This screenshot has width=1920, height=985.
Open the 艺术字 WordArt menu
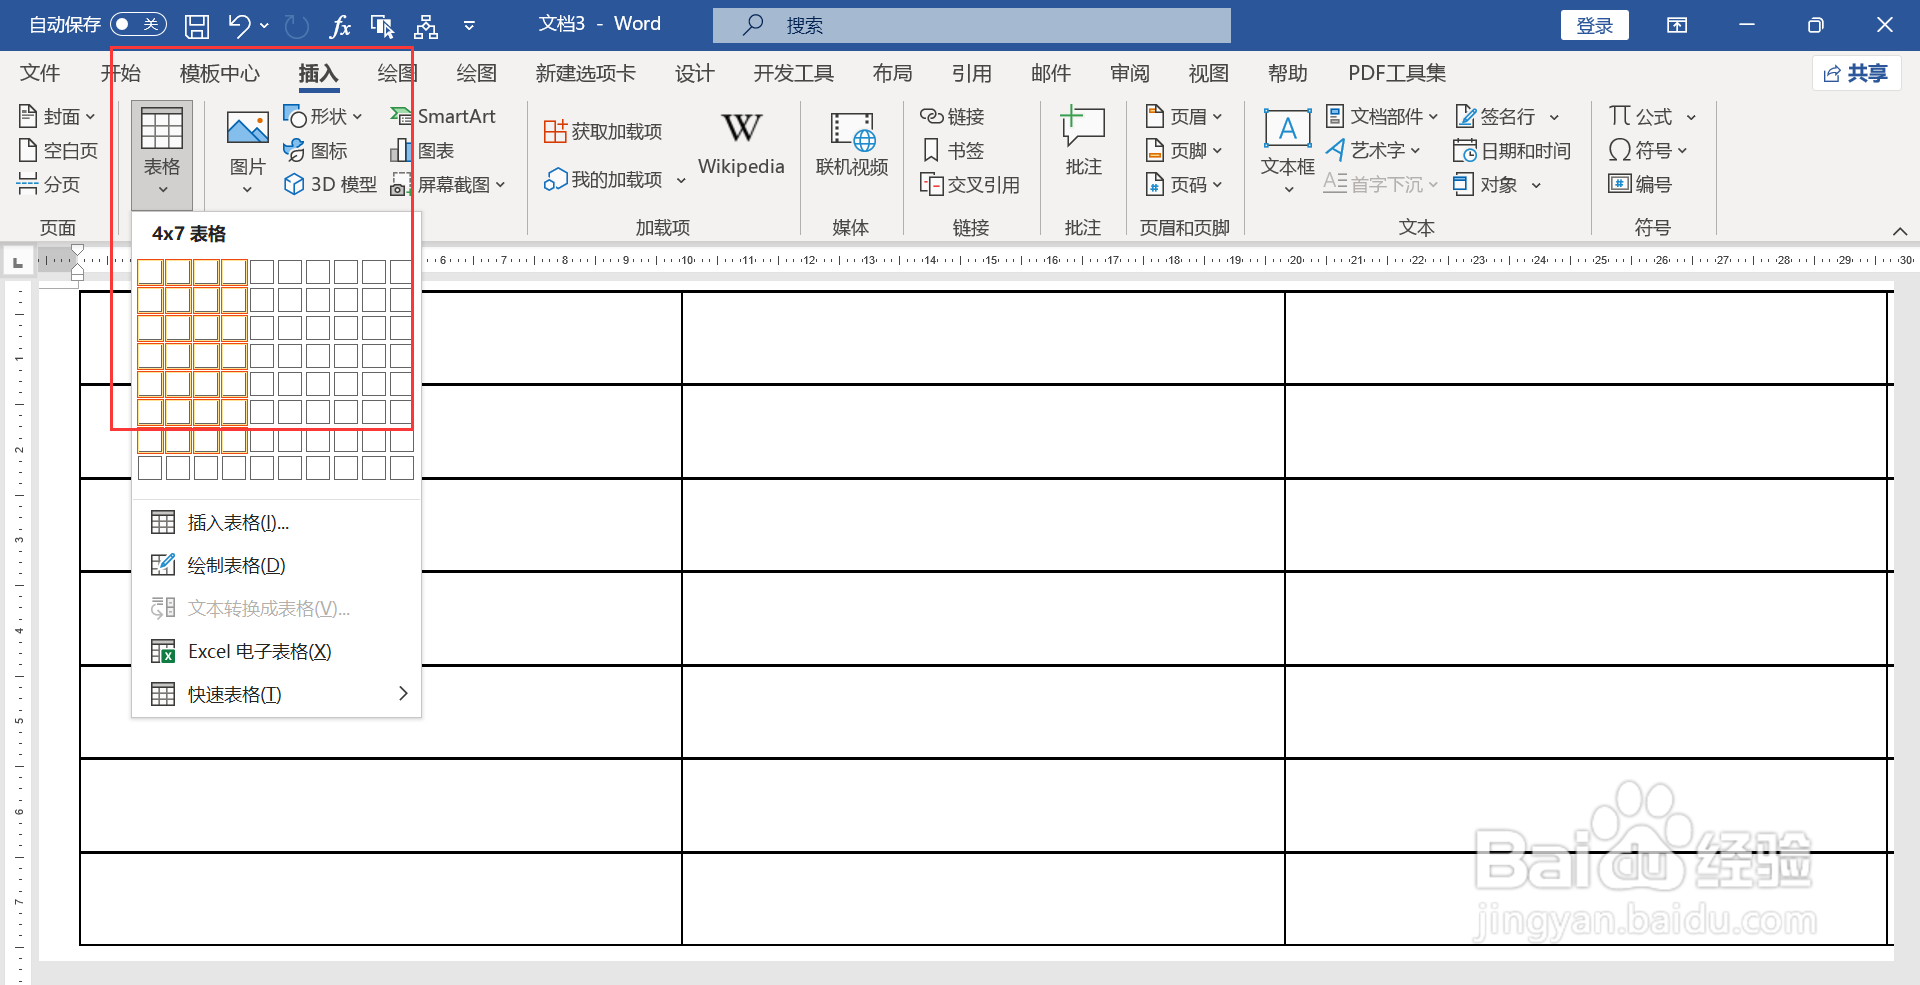point(1373,151)
